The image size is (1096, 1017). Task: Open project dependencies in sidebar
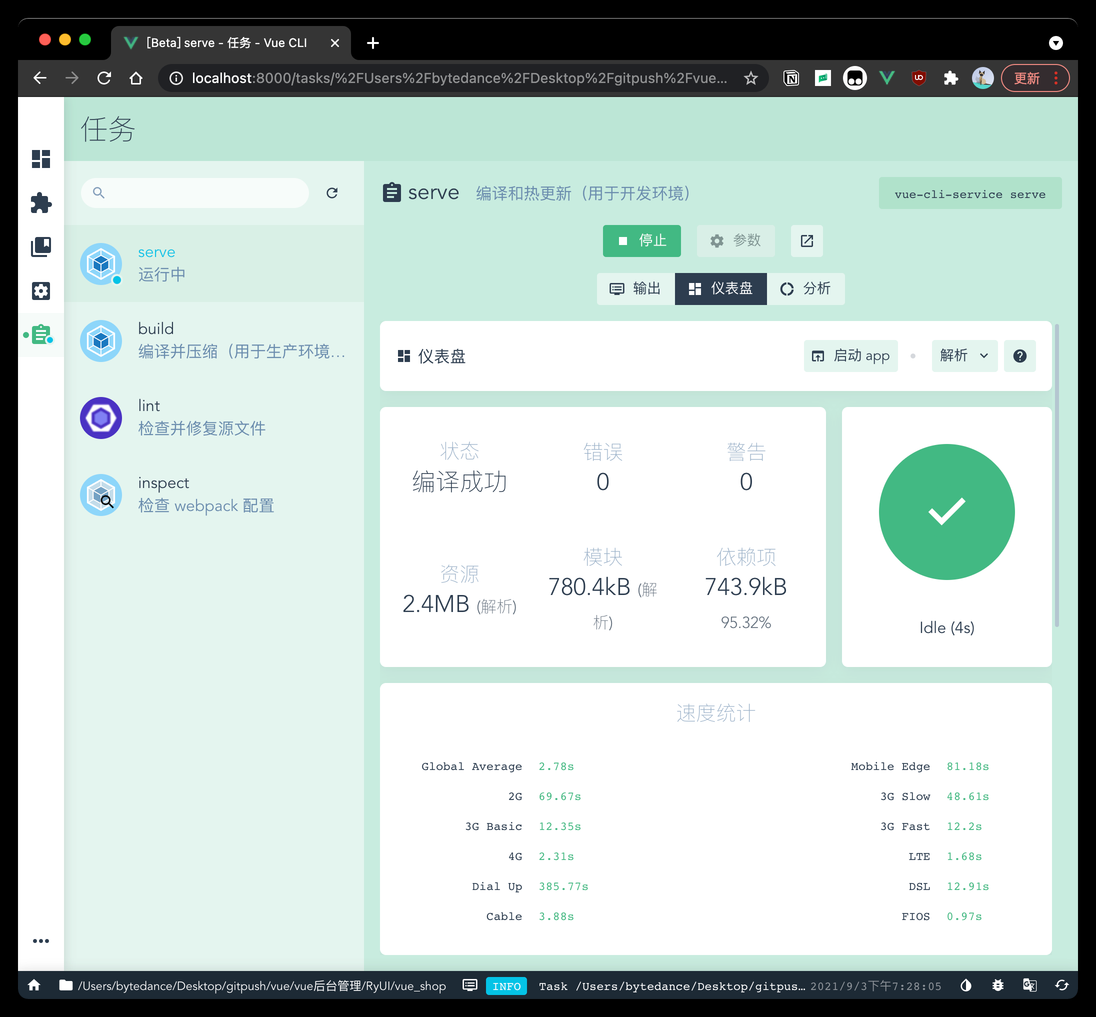tap(41, 247)
